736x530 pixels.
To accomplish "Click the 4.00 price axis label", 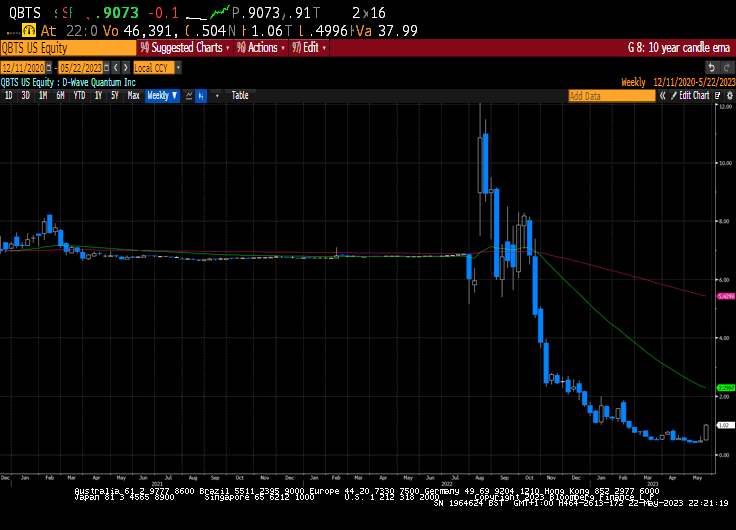I will (724, 338).
